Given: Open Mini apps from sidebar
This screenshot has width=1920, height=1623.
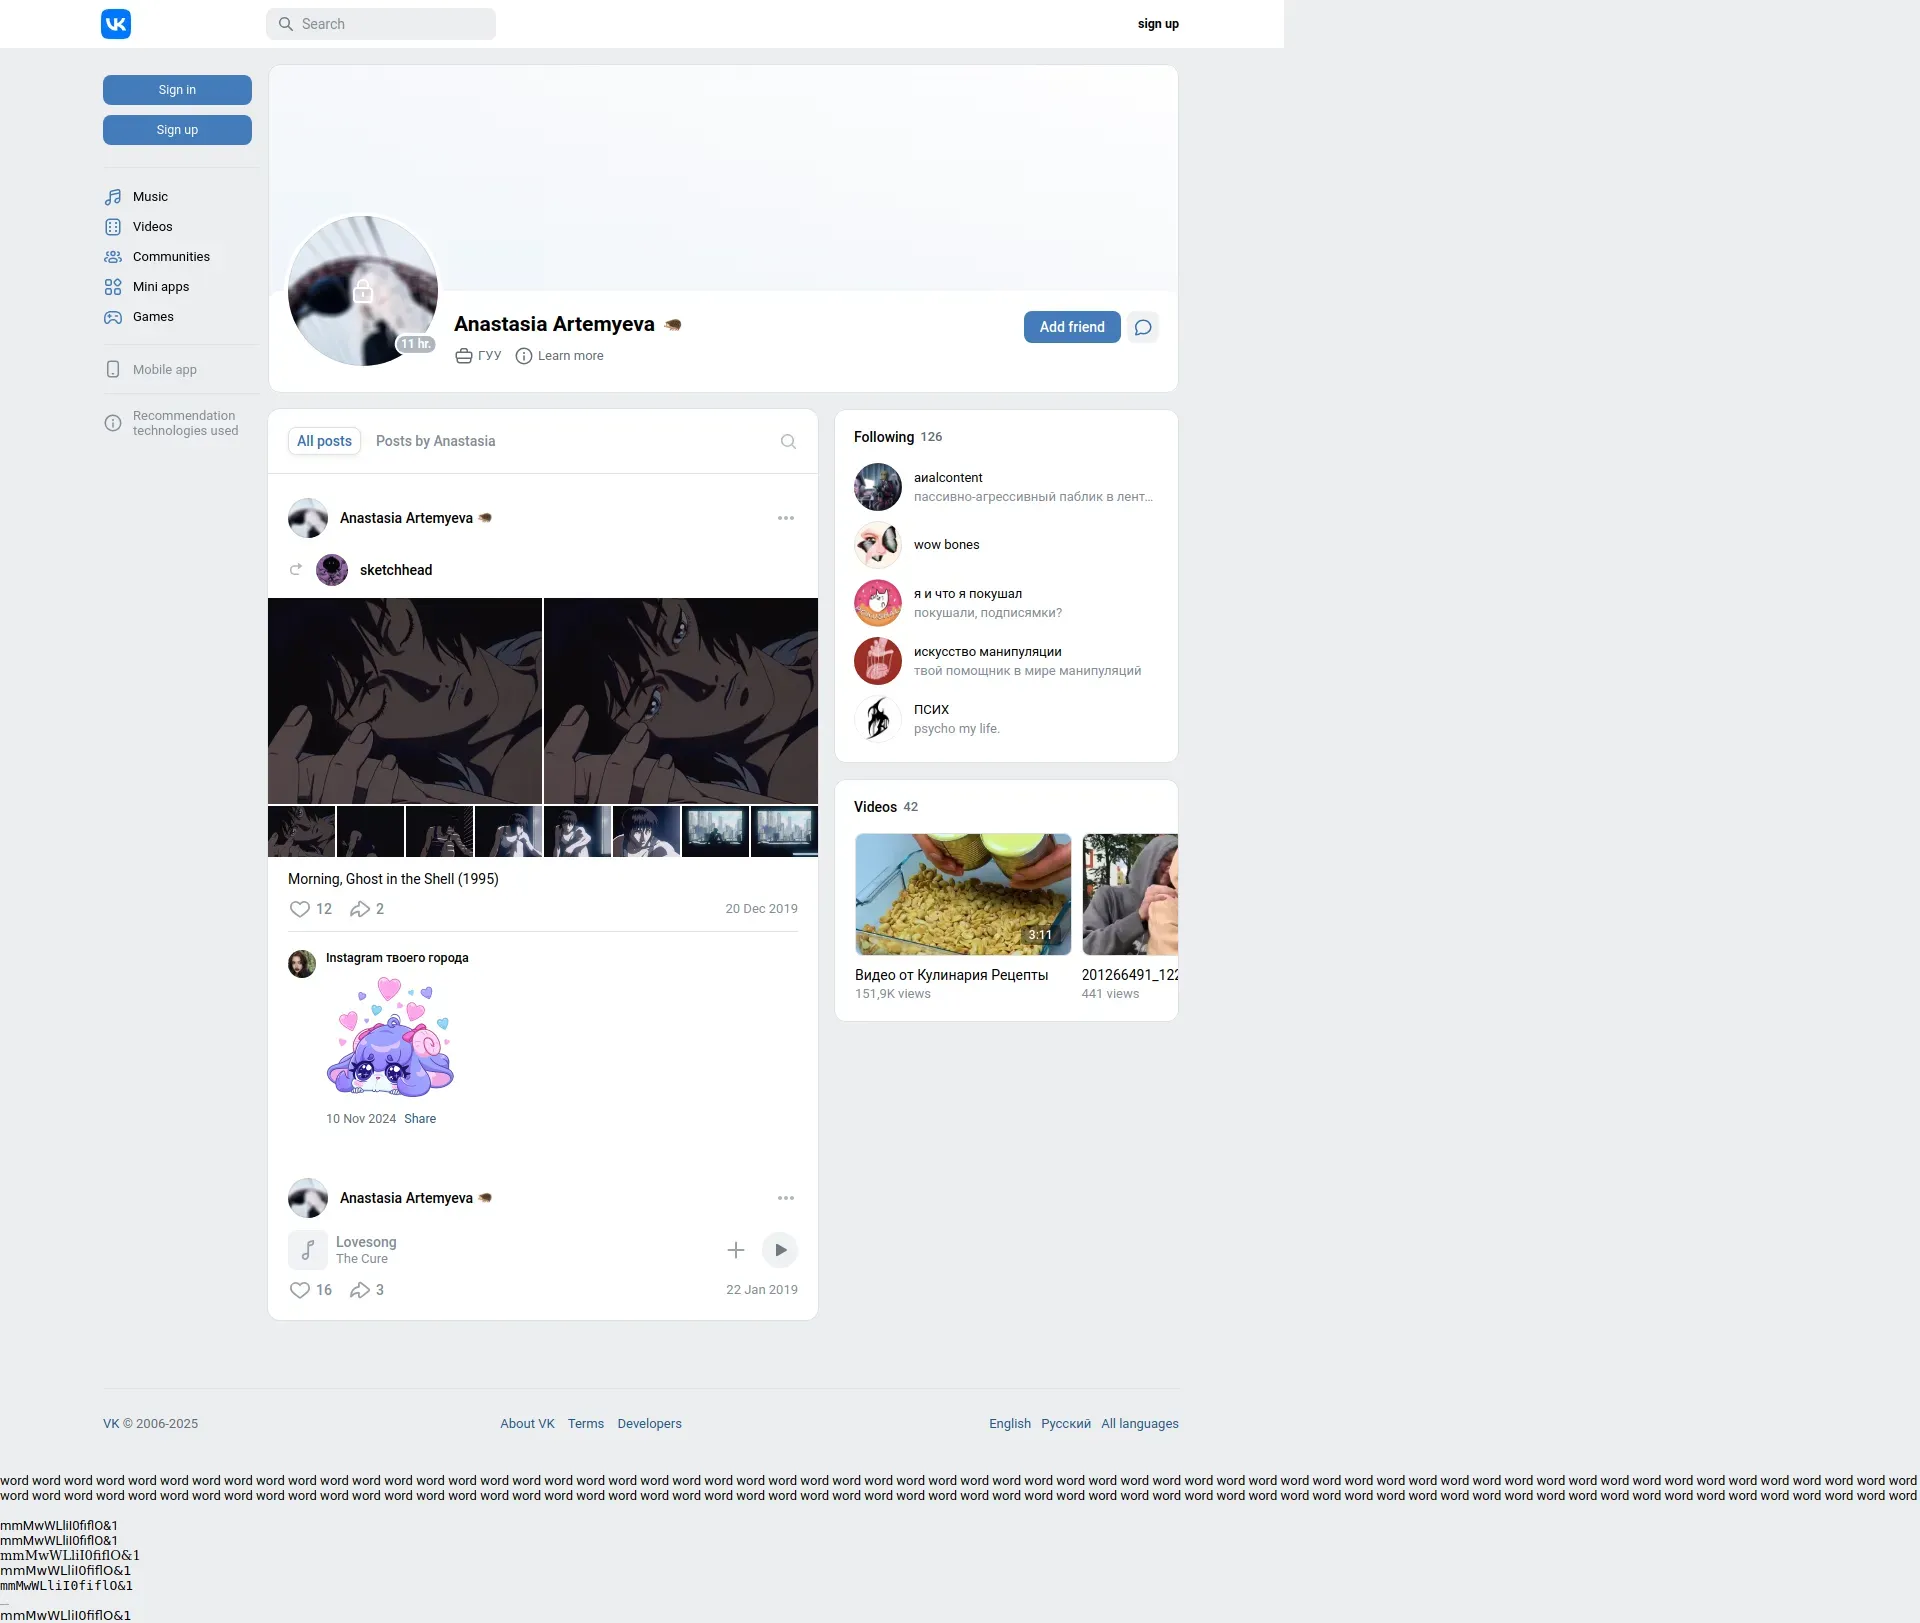Looking at the screenshot, I should pos(160,287).
